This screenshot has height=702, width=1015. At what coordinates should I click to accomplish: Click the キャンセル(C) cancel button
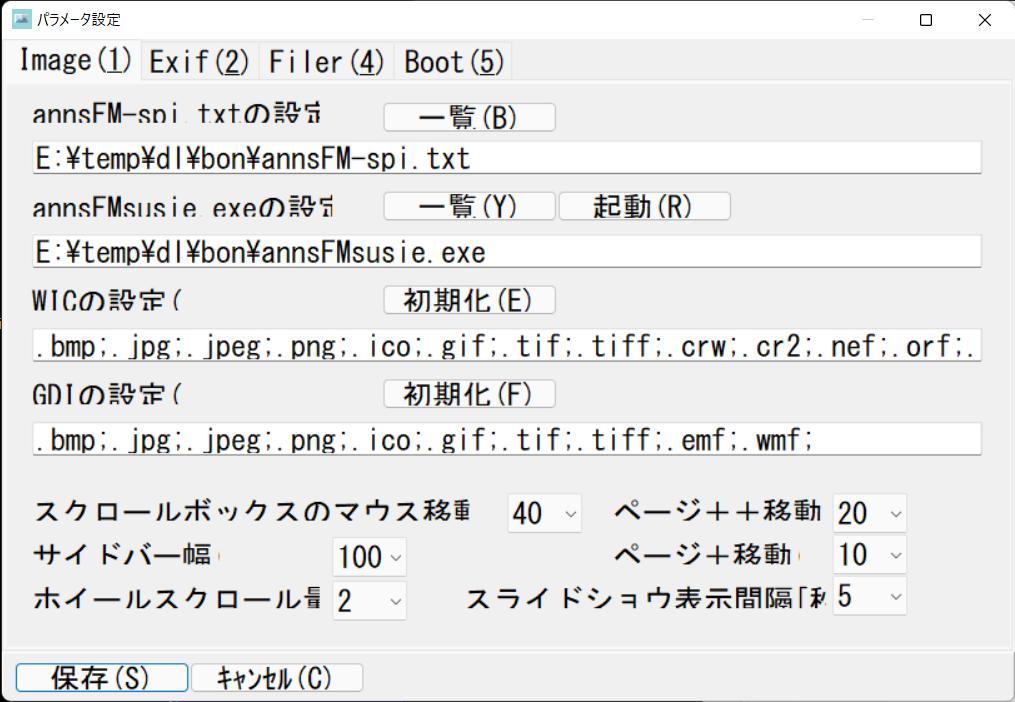tap(276, 678)
